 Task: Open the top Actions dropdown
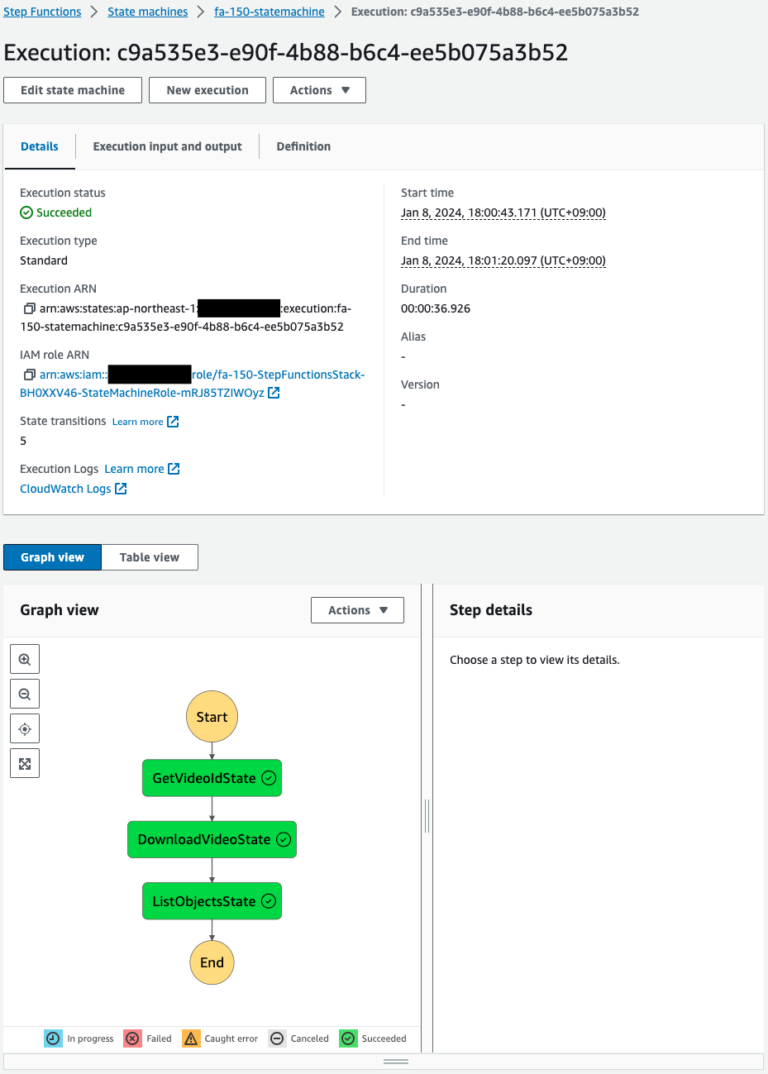(x=319, y=90)
